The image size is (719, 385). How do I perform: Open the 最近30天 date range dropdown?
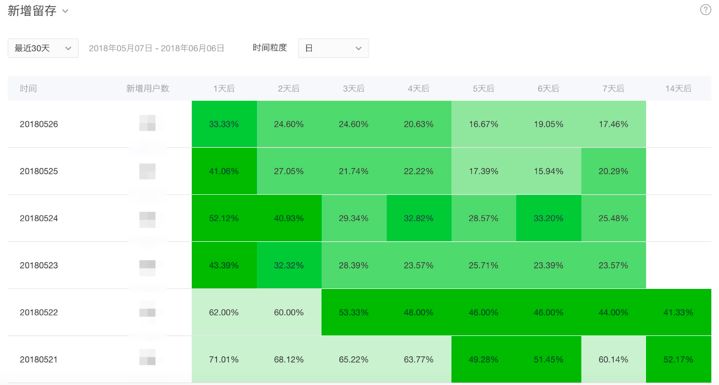click(x=43, y=48)
